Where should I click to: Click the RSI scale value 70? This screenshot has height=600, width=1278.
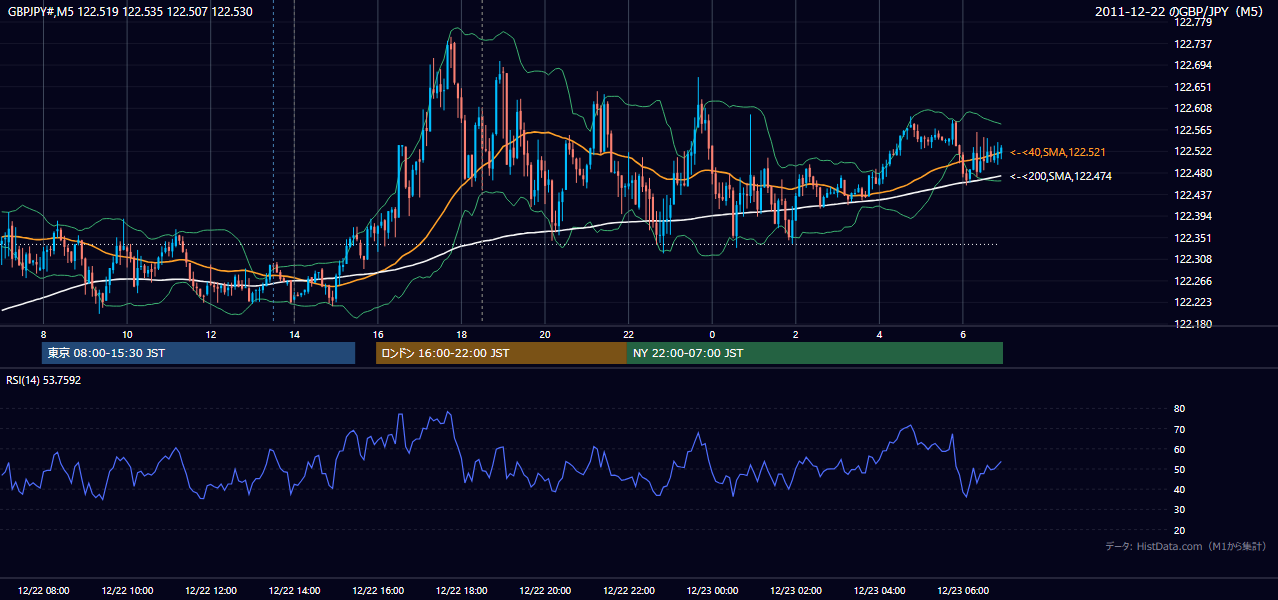tap(1179, 429)
